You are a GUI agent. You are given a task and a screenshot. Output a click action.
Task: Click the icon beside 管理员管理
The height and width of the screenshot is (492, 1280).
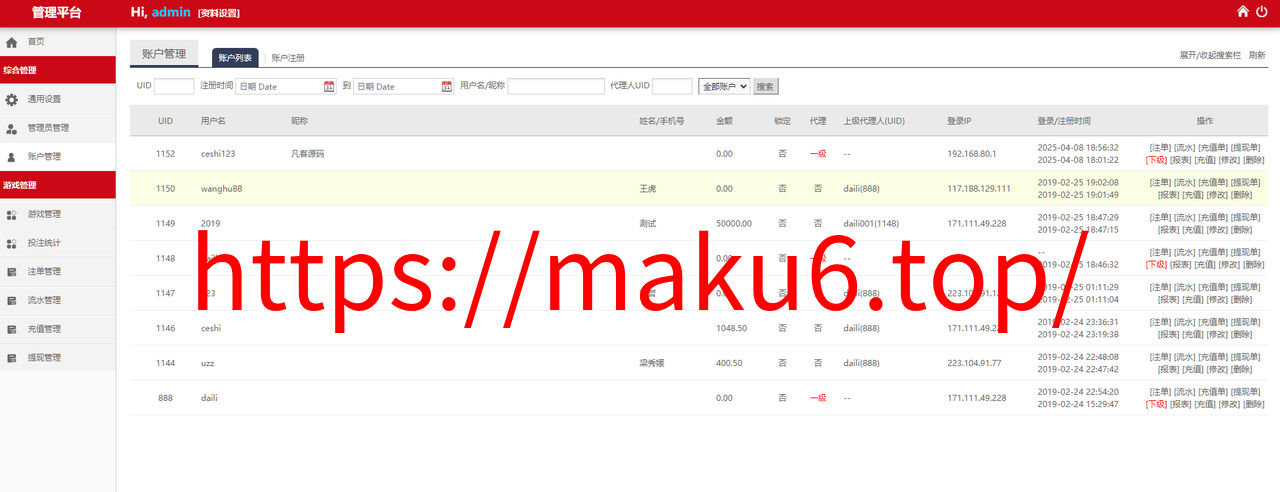click(12, 128)
